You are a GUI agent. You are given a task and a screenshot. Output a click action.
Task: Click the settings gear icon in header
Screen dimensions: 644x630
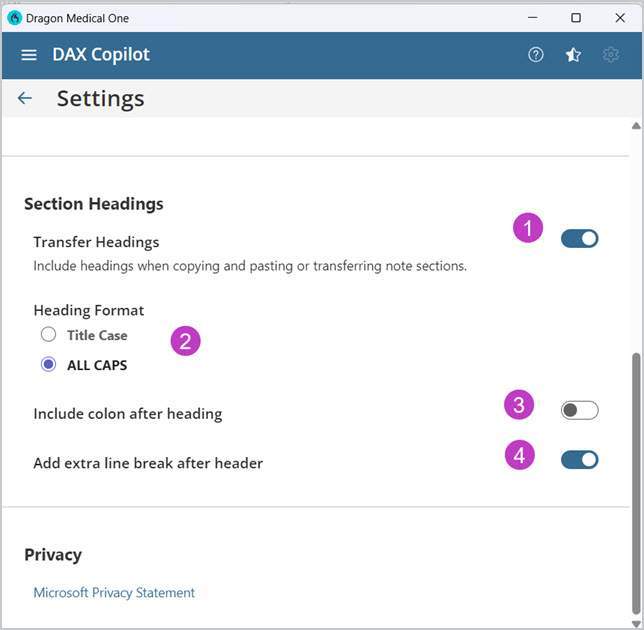point(611,55)
